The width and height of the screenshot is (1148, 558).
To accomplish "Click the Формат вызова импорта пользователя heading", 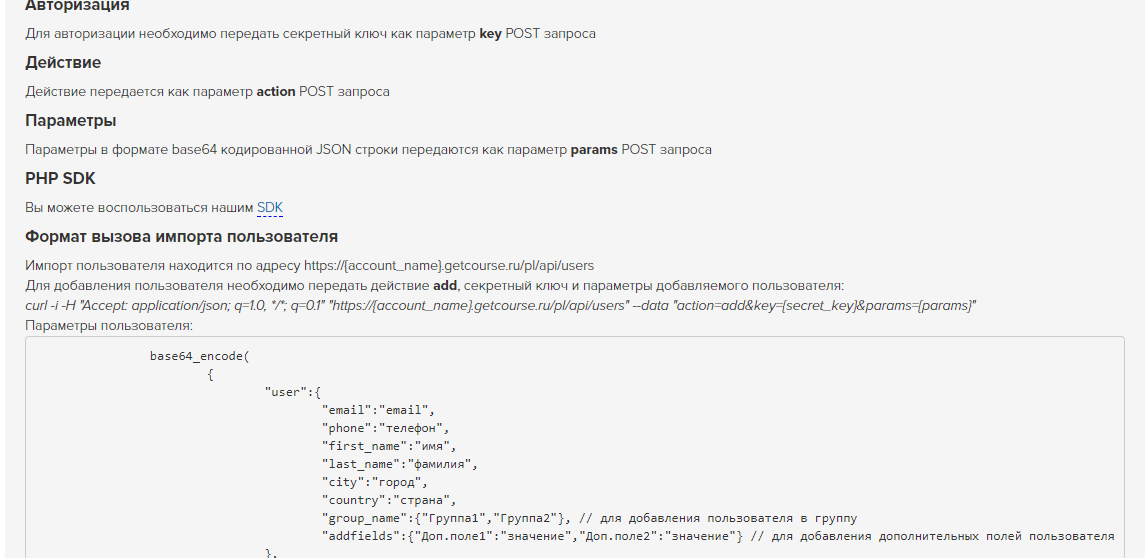I will tap(182, 237).
